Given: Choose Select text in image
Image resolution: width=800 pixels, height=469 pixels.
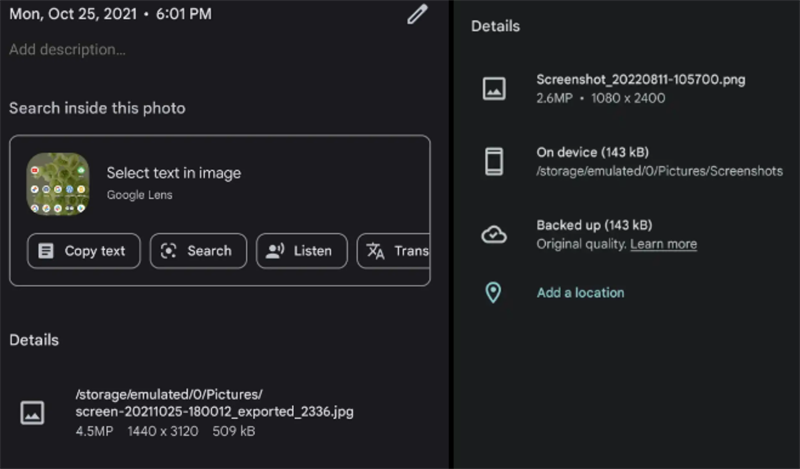Looking at the screenshot, I should click(174, 173).
